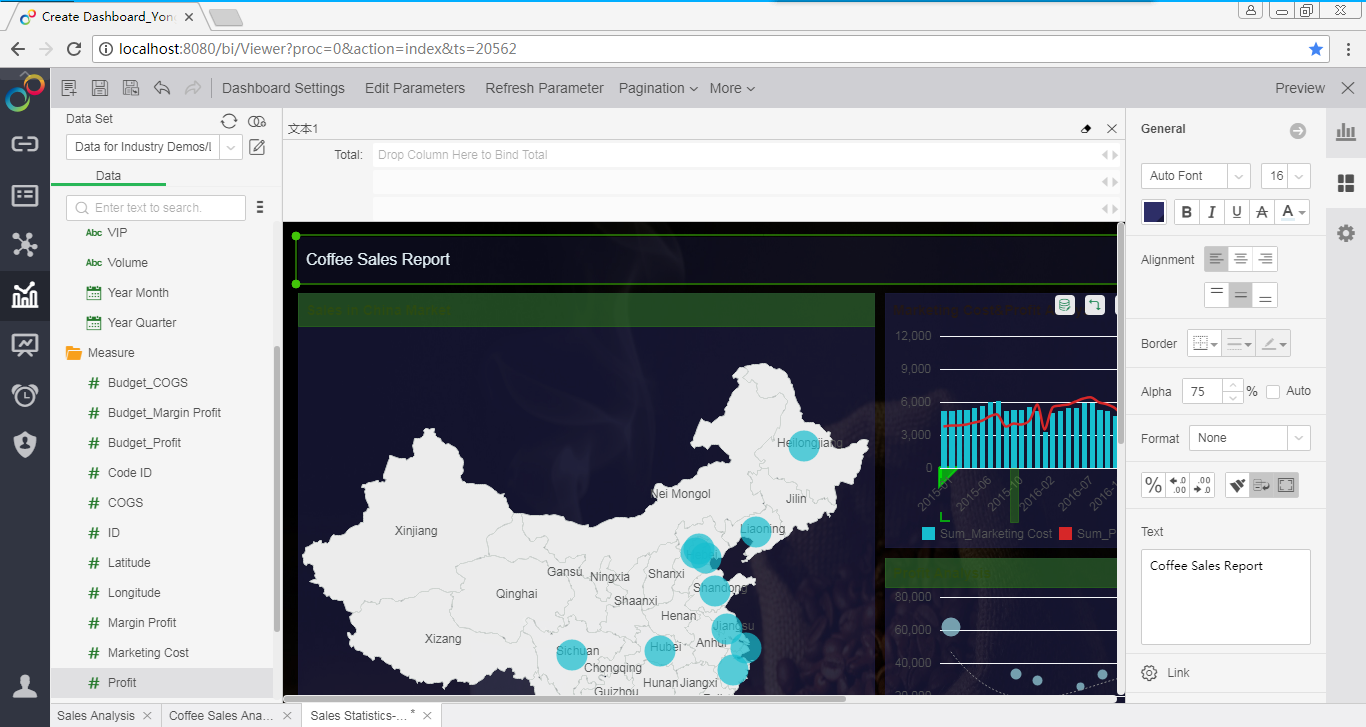Open the node network module in sidebar

25,244
